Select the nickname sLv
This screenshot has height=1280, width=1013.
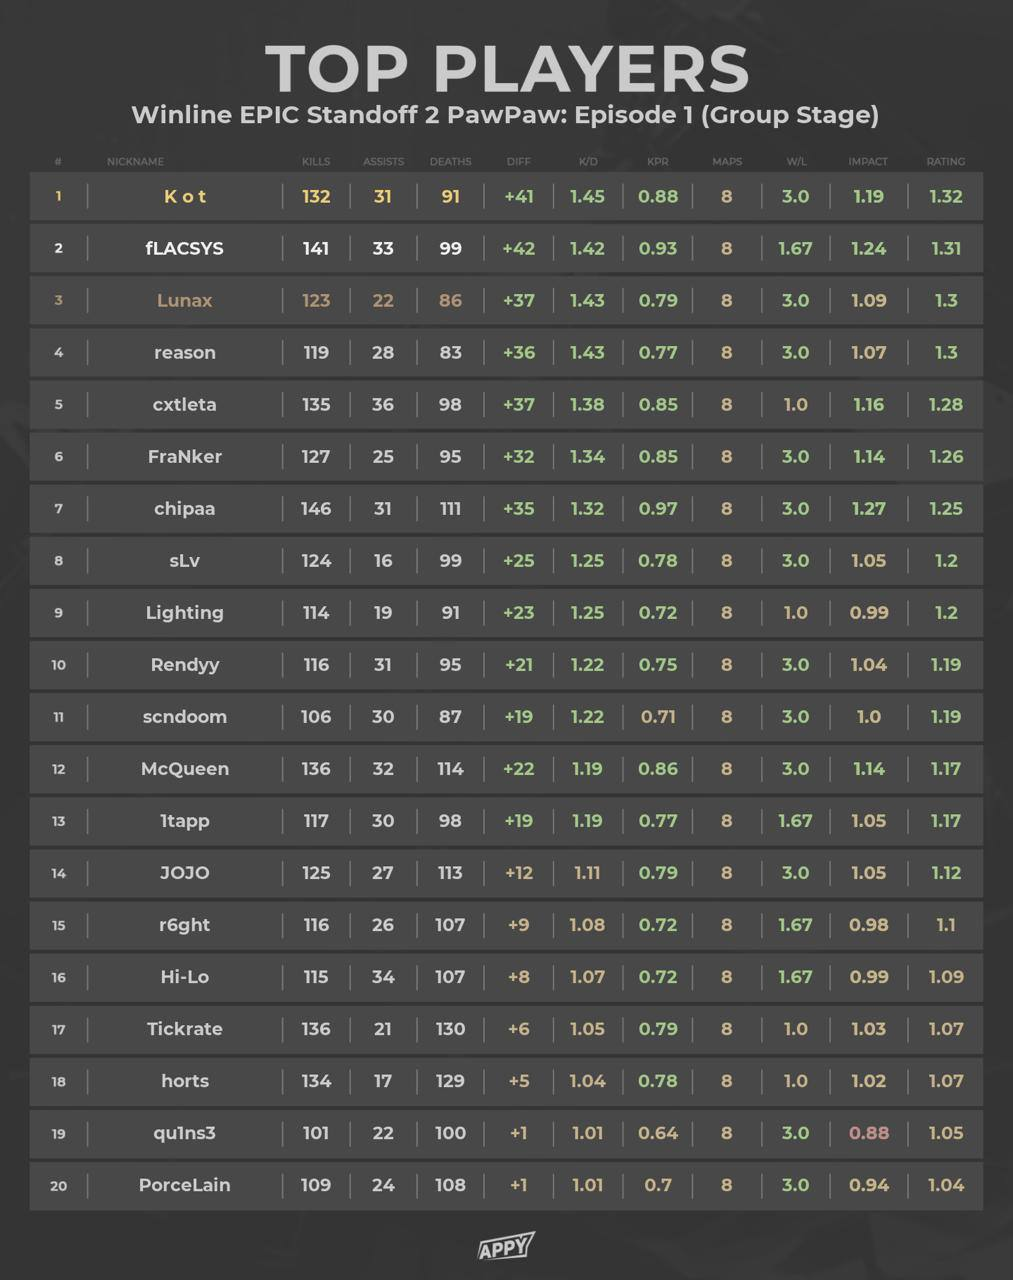click(185, 560)
